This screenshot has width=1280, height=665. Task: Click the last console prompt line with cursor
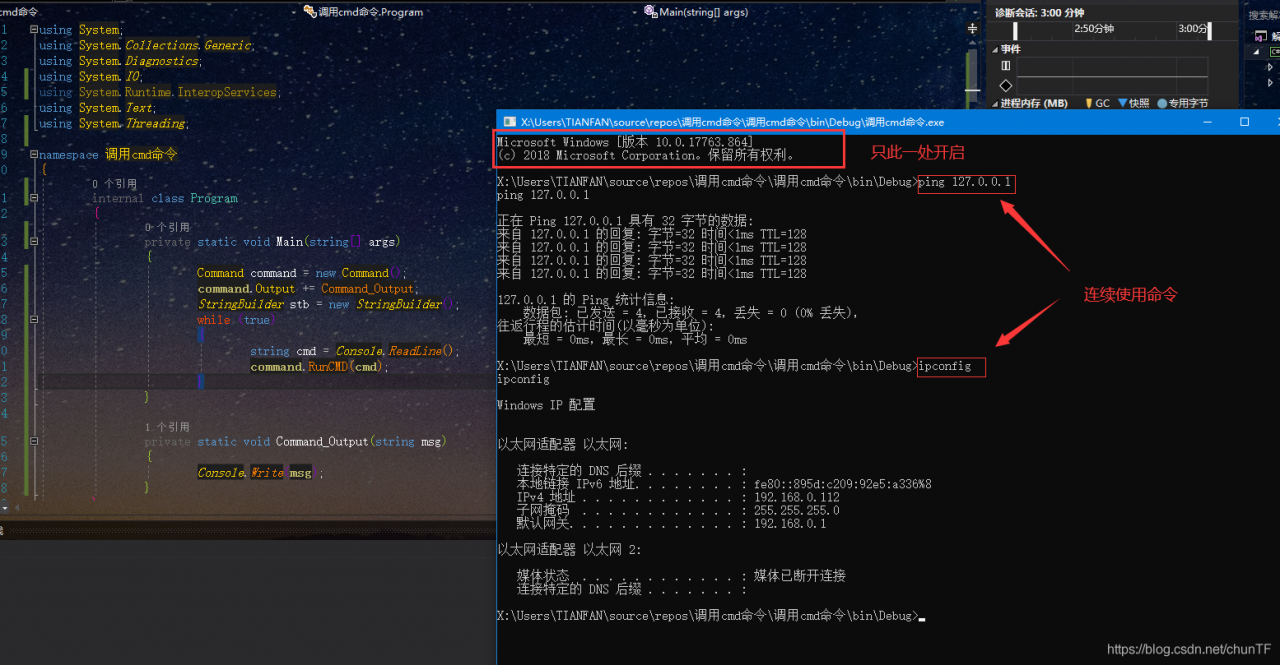tap(711, 616)
